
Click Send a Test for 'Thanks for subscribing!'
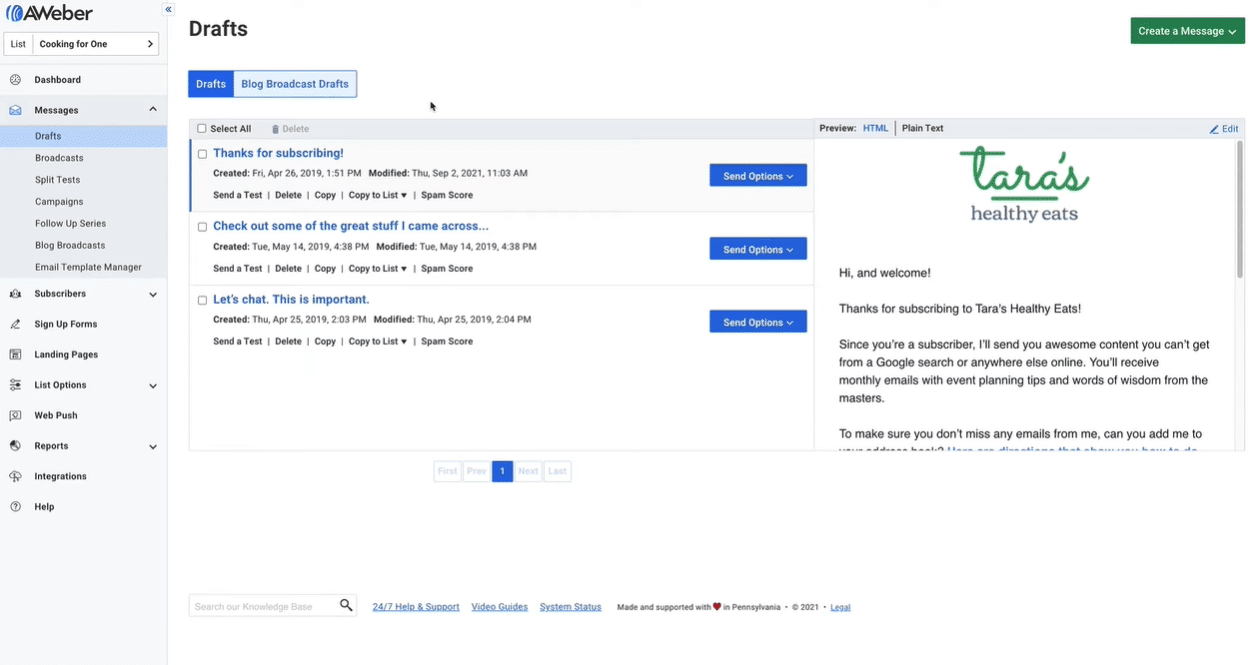238,195
